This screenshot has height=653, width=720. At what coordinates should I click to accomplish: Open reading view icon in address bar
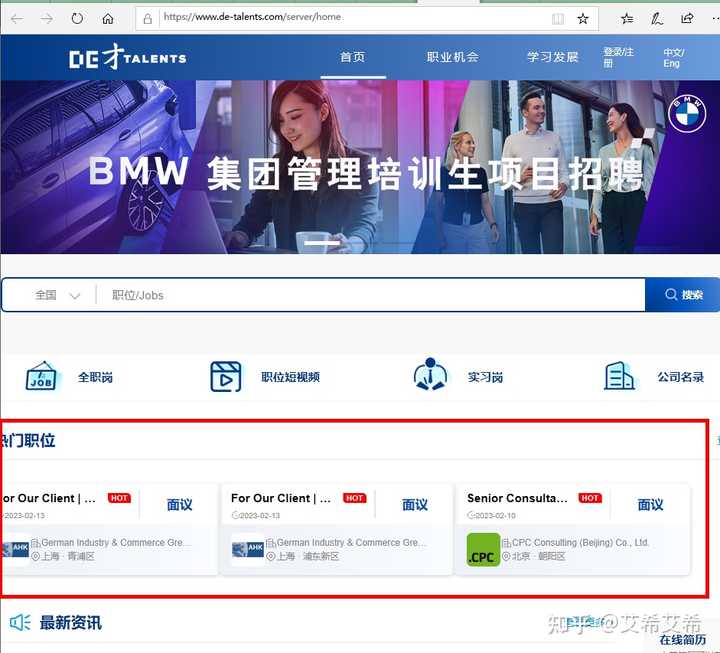tap(558, 19)
